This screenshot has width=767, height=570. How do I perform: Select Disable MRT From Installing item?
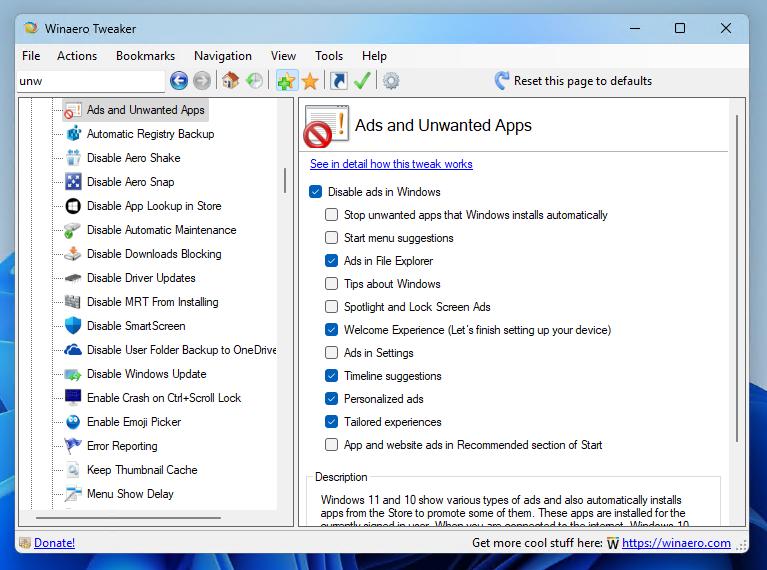coord(153,301)
